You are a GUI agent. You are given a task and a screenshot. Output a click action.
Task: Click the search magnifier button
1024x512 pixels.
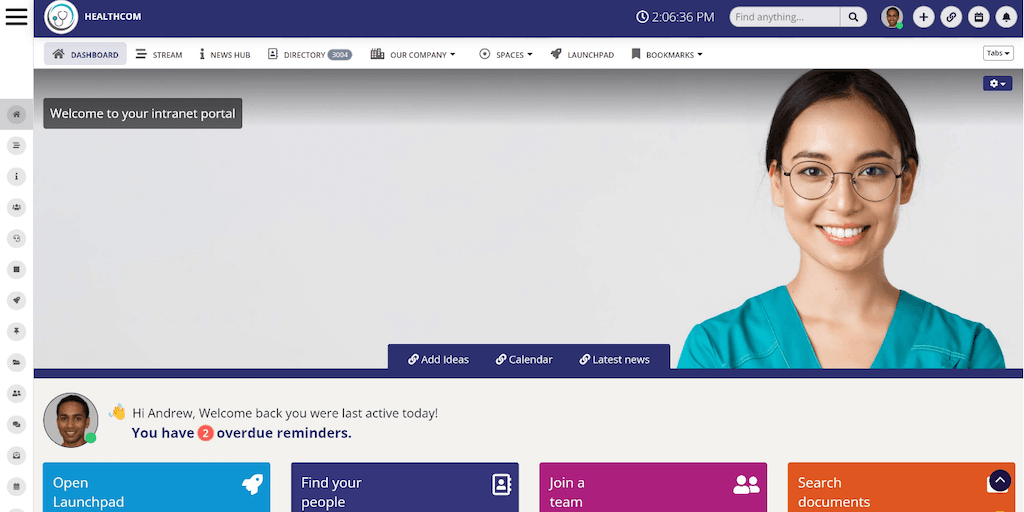click(853, 17)
